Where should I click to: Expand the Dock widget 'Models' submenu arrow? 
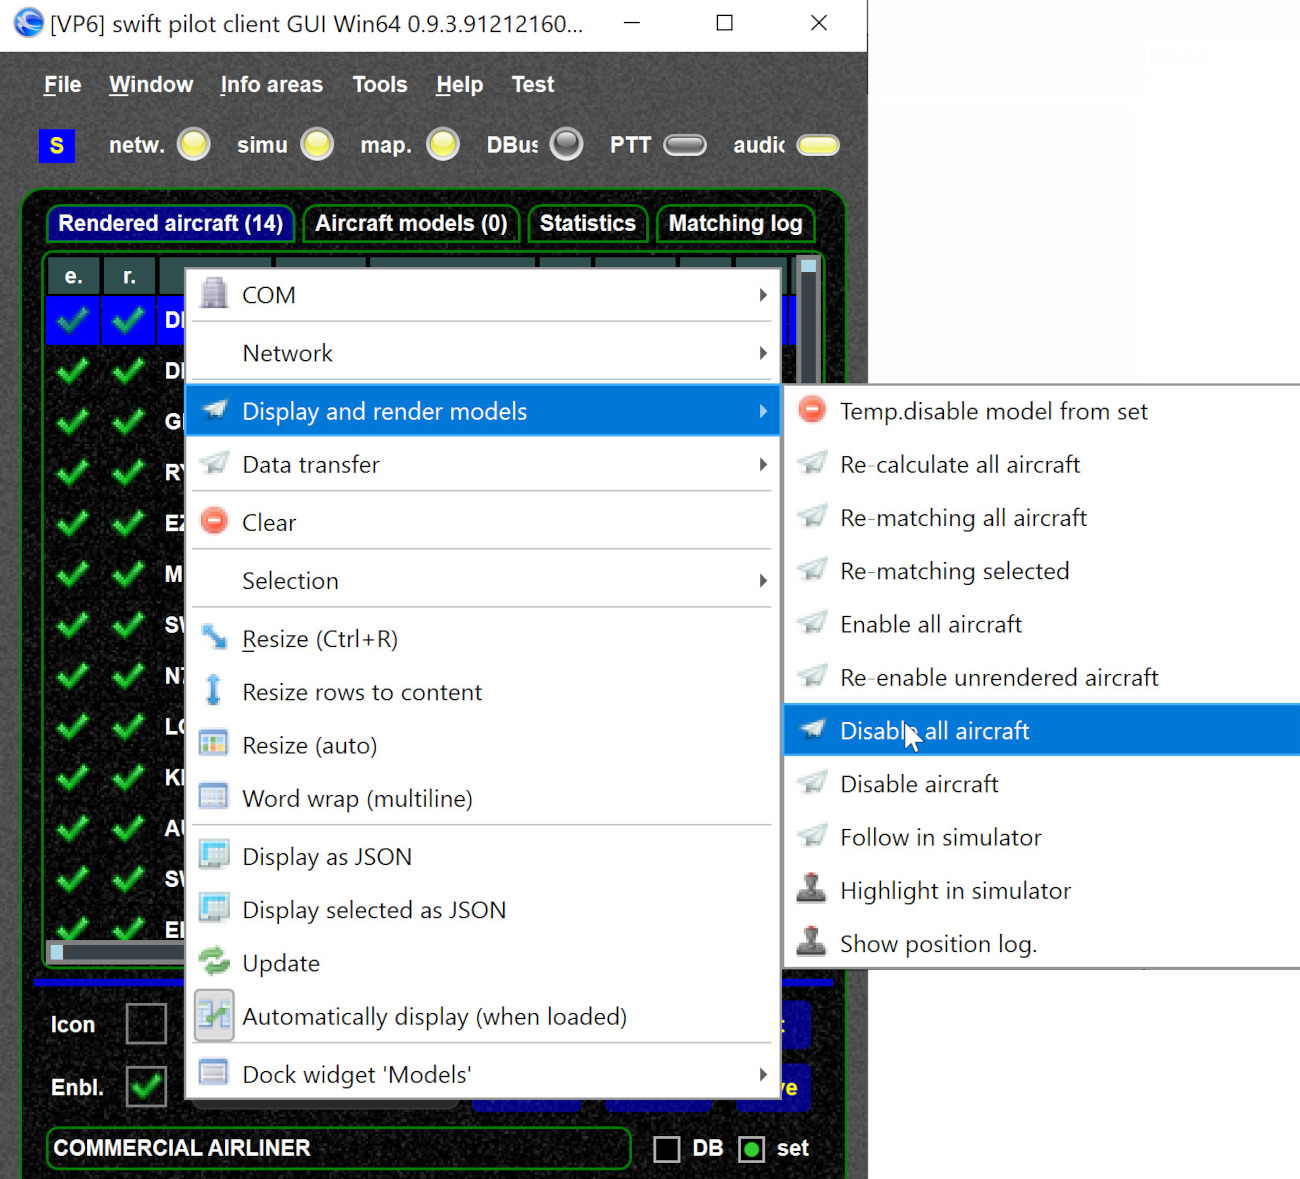point(763,1074)
